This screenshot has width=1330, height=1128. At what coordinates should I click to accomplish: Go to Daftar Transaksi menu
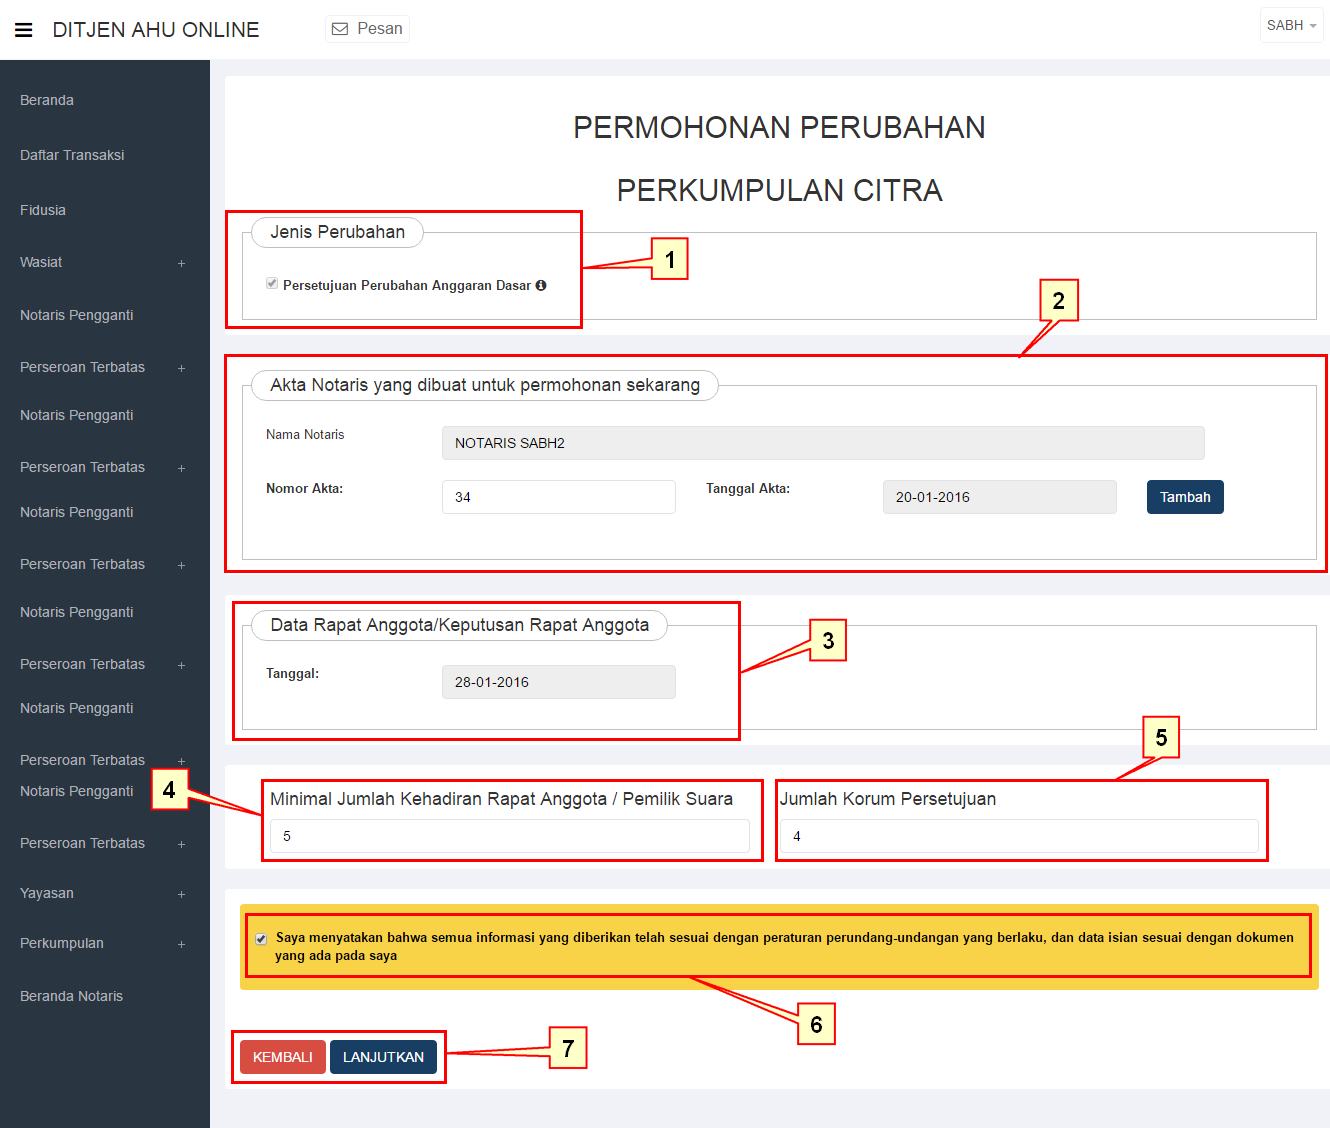pyautogui.click(x=72, y=155)
